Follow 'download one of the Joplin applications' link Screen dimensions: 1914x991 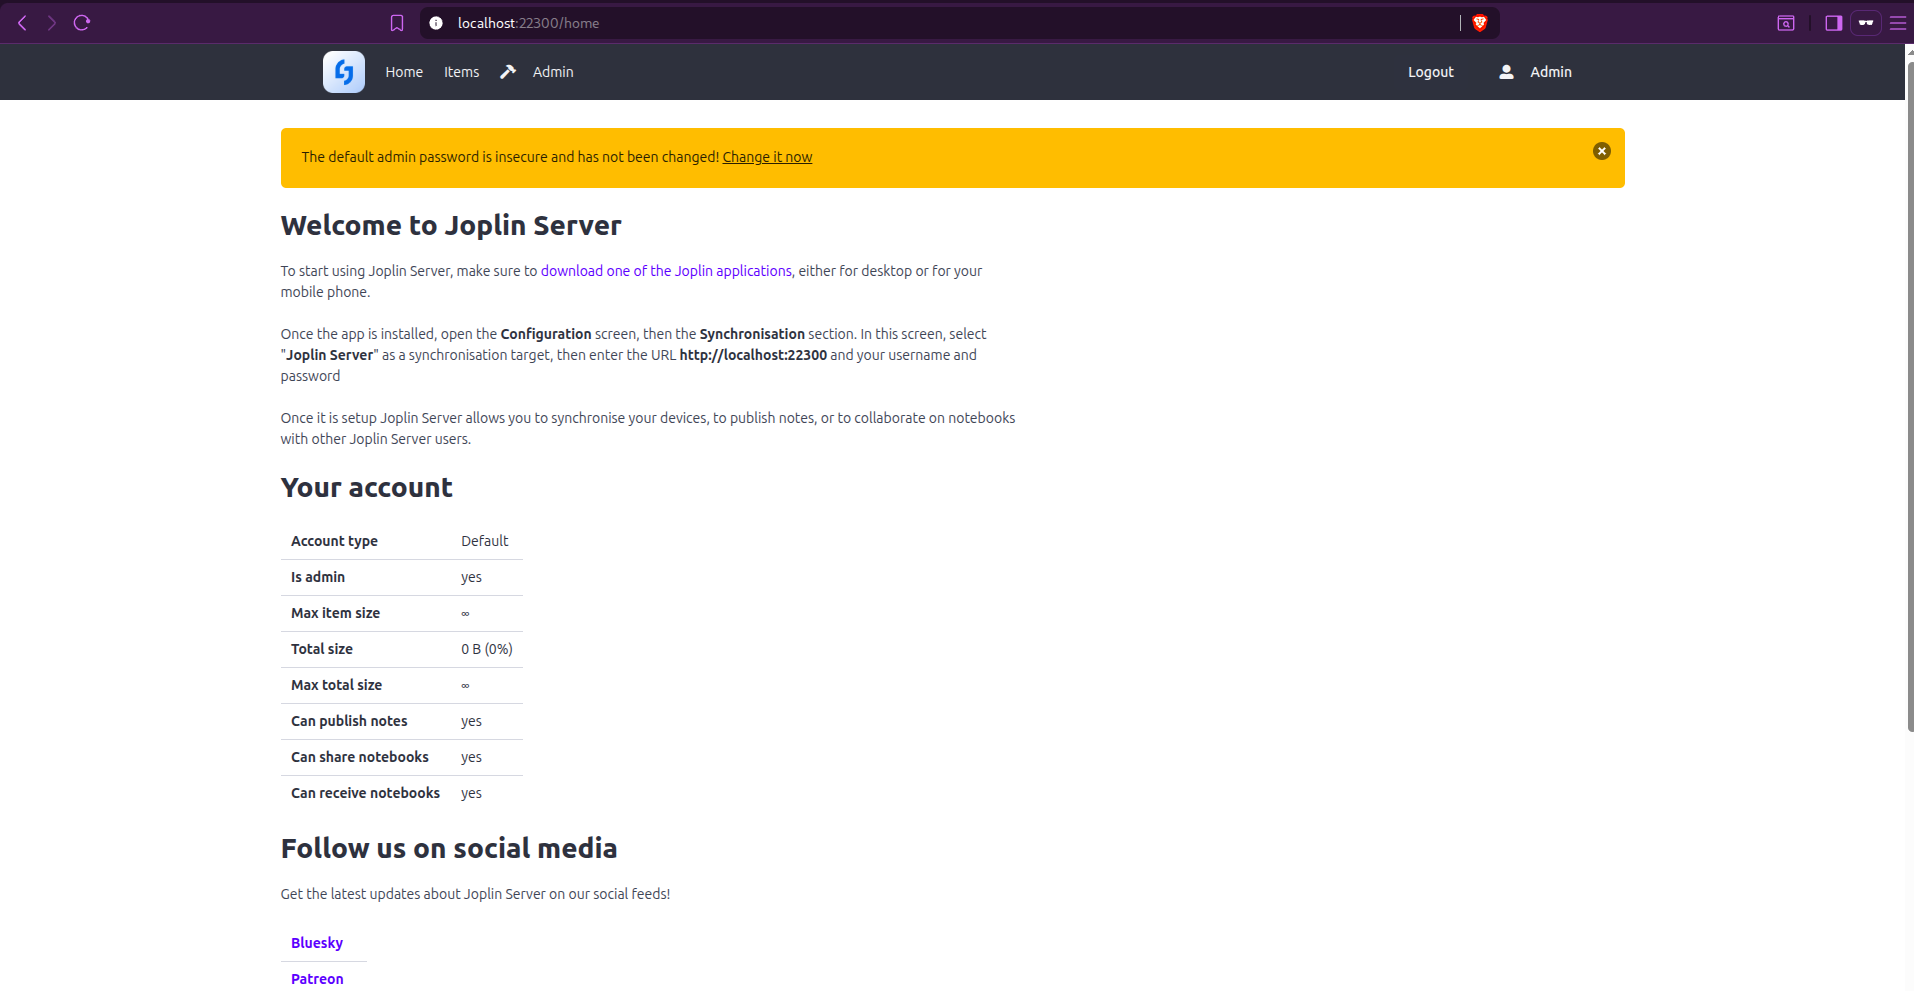[x=666, y=271]
